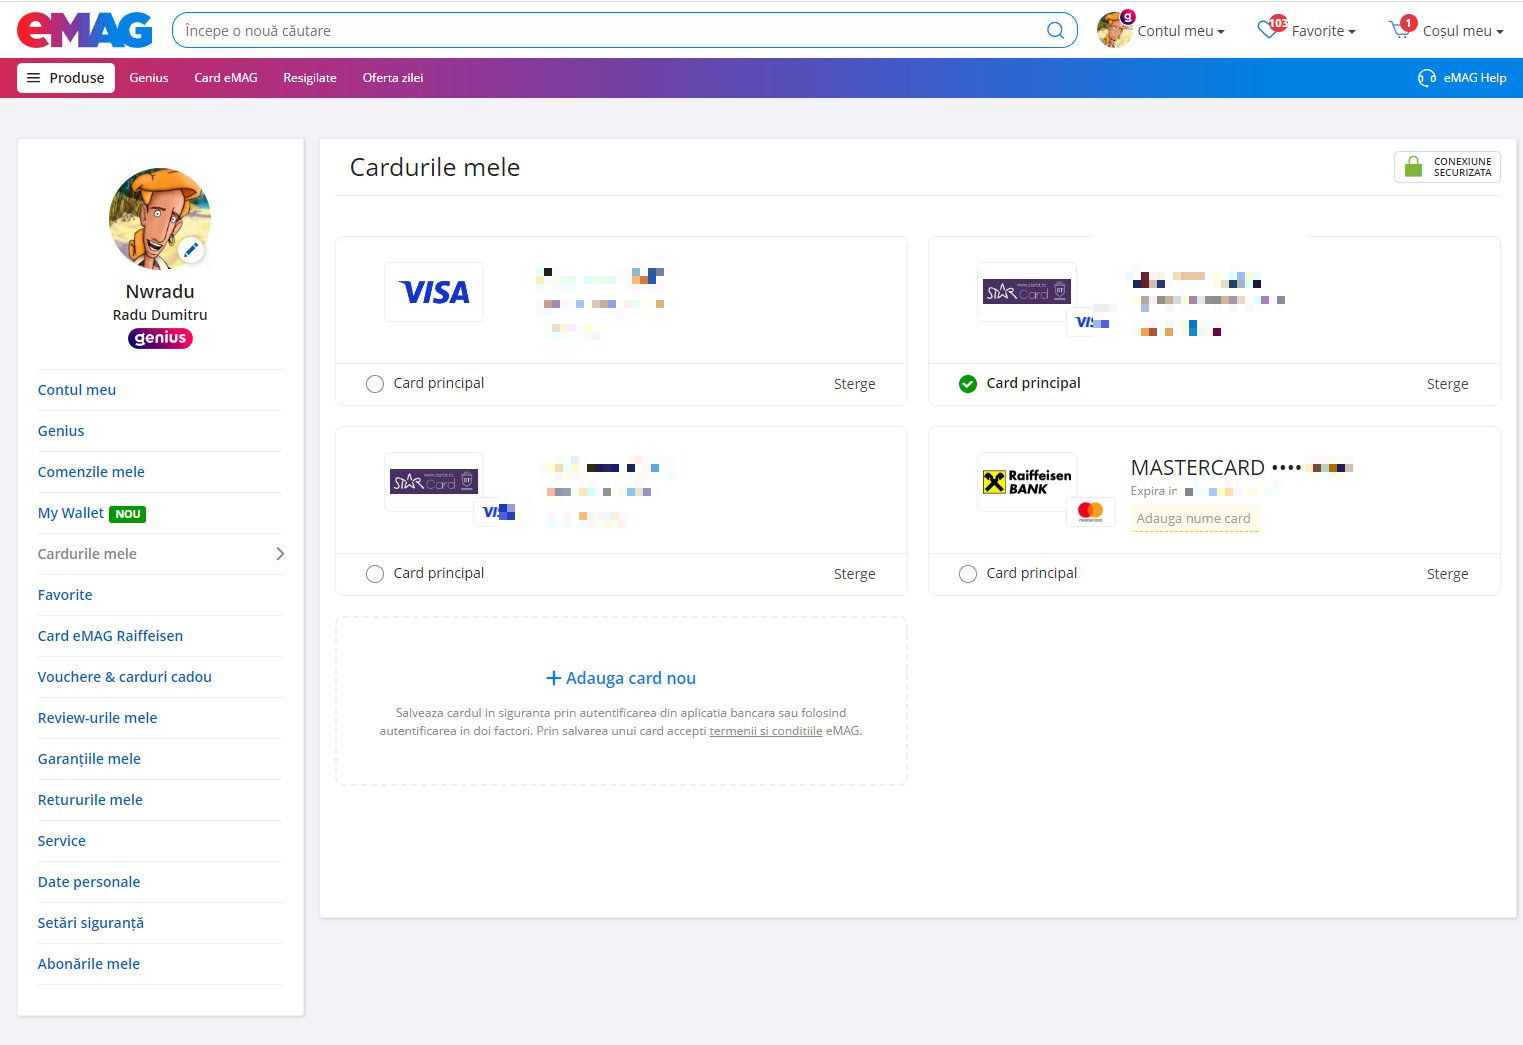
Task: Go to Contul meu in sidebar
Action: pyautogui.click(x=77, y=390)
